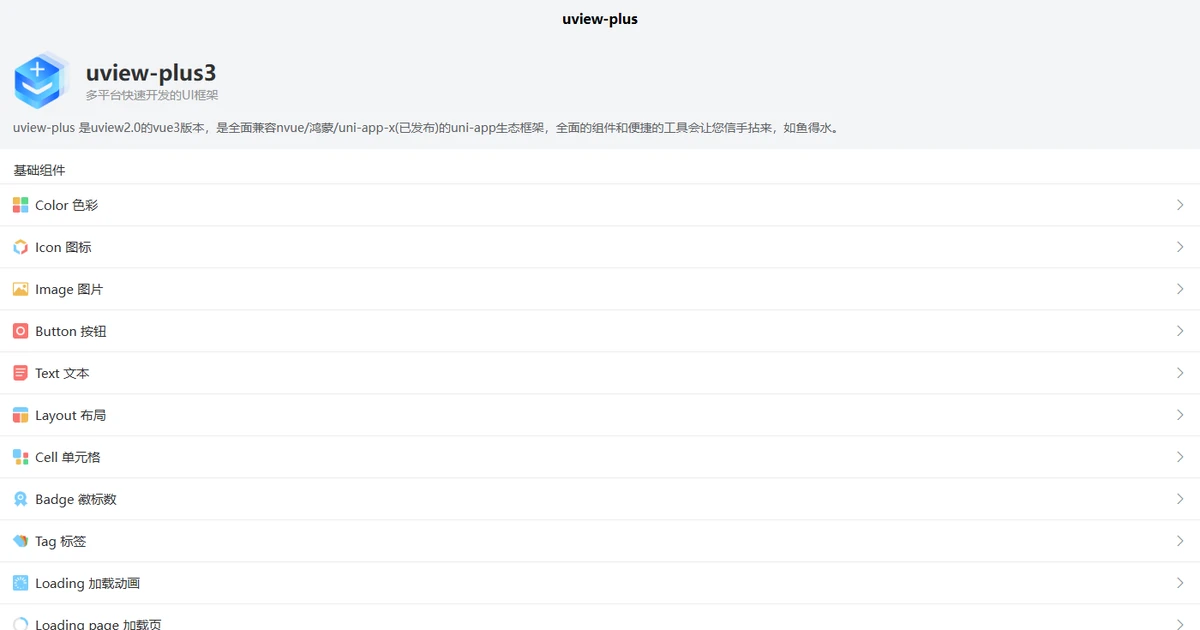Click the Color 色彩 grid icon
The width and height of the screenshot is (1200, 630).
20,205
